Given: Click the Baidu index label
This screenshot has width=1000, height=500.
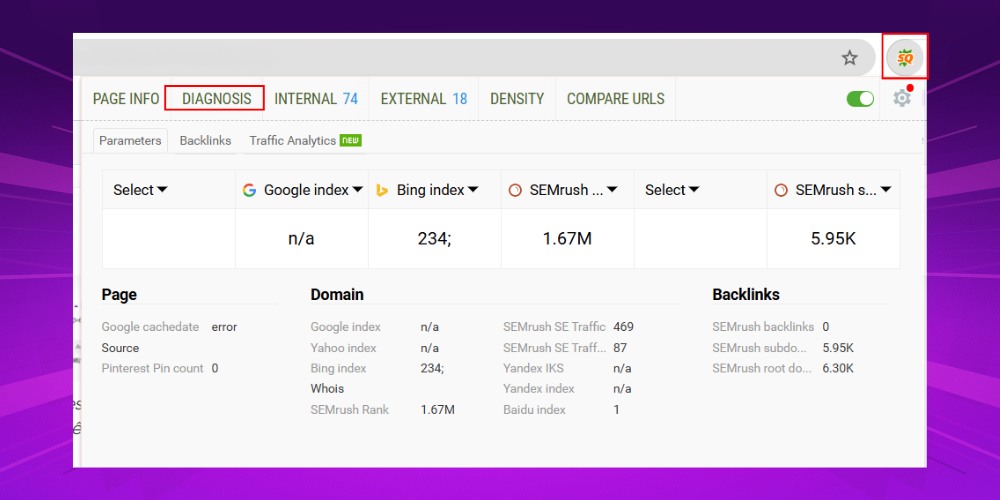Looking at the screenshot, I should coord(534,409).
